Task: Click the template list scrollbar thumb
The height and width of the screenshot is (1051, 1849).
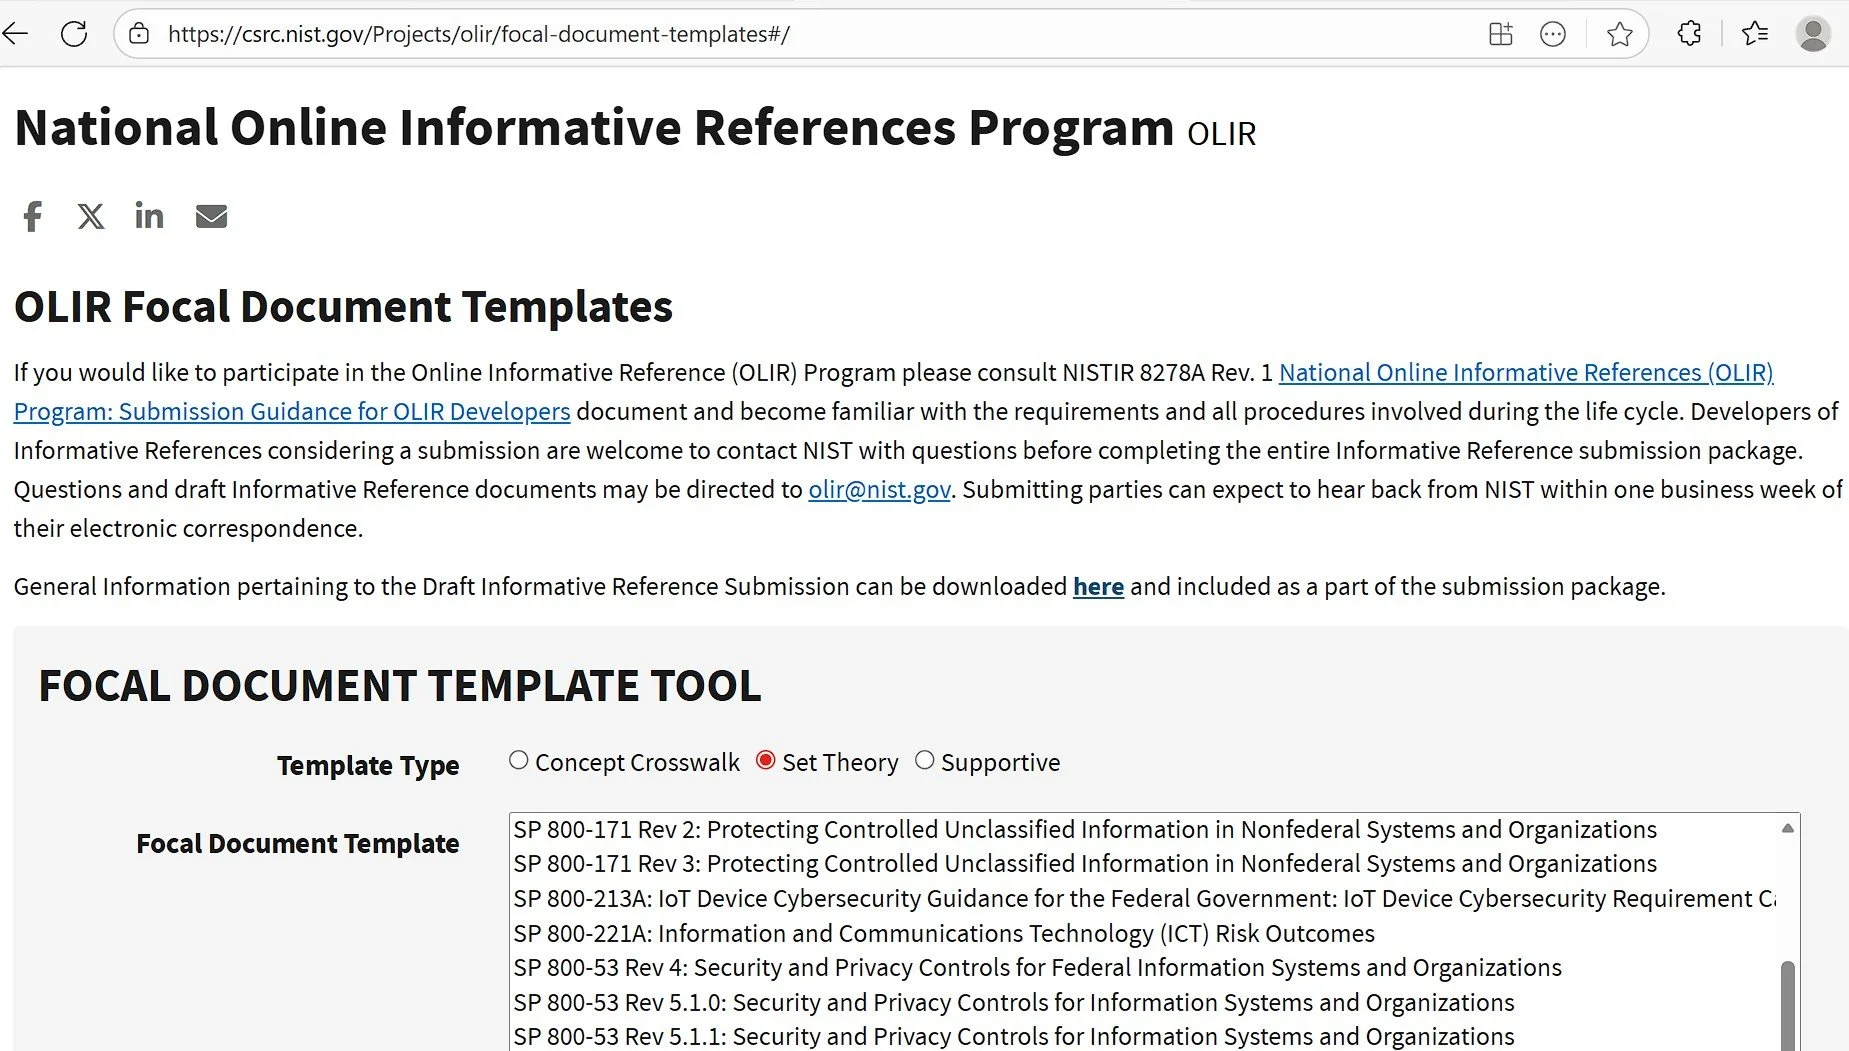Action: [1788, 1005]
